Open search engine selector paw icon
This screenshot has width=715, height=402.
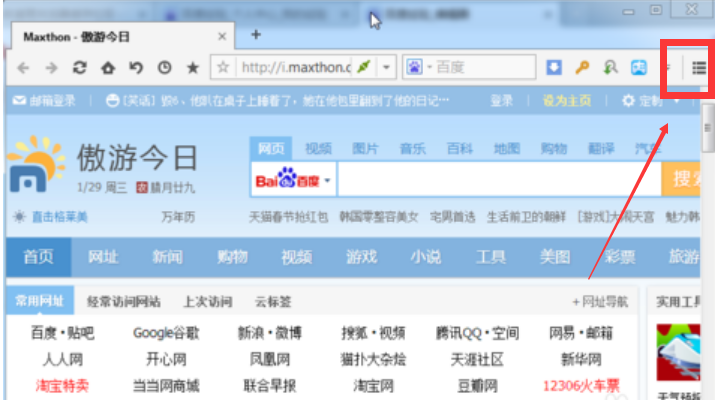pos(414,67)
